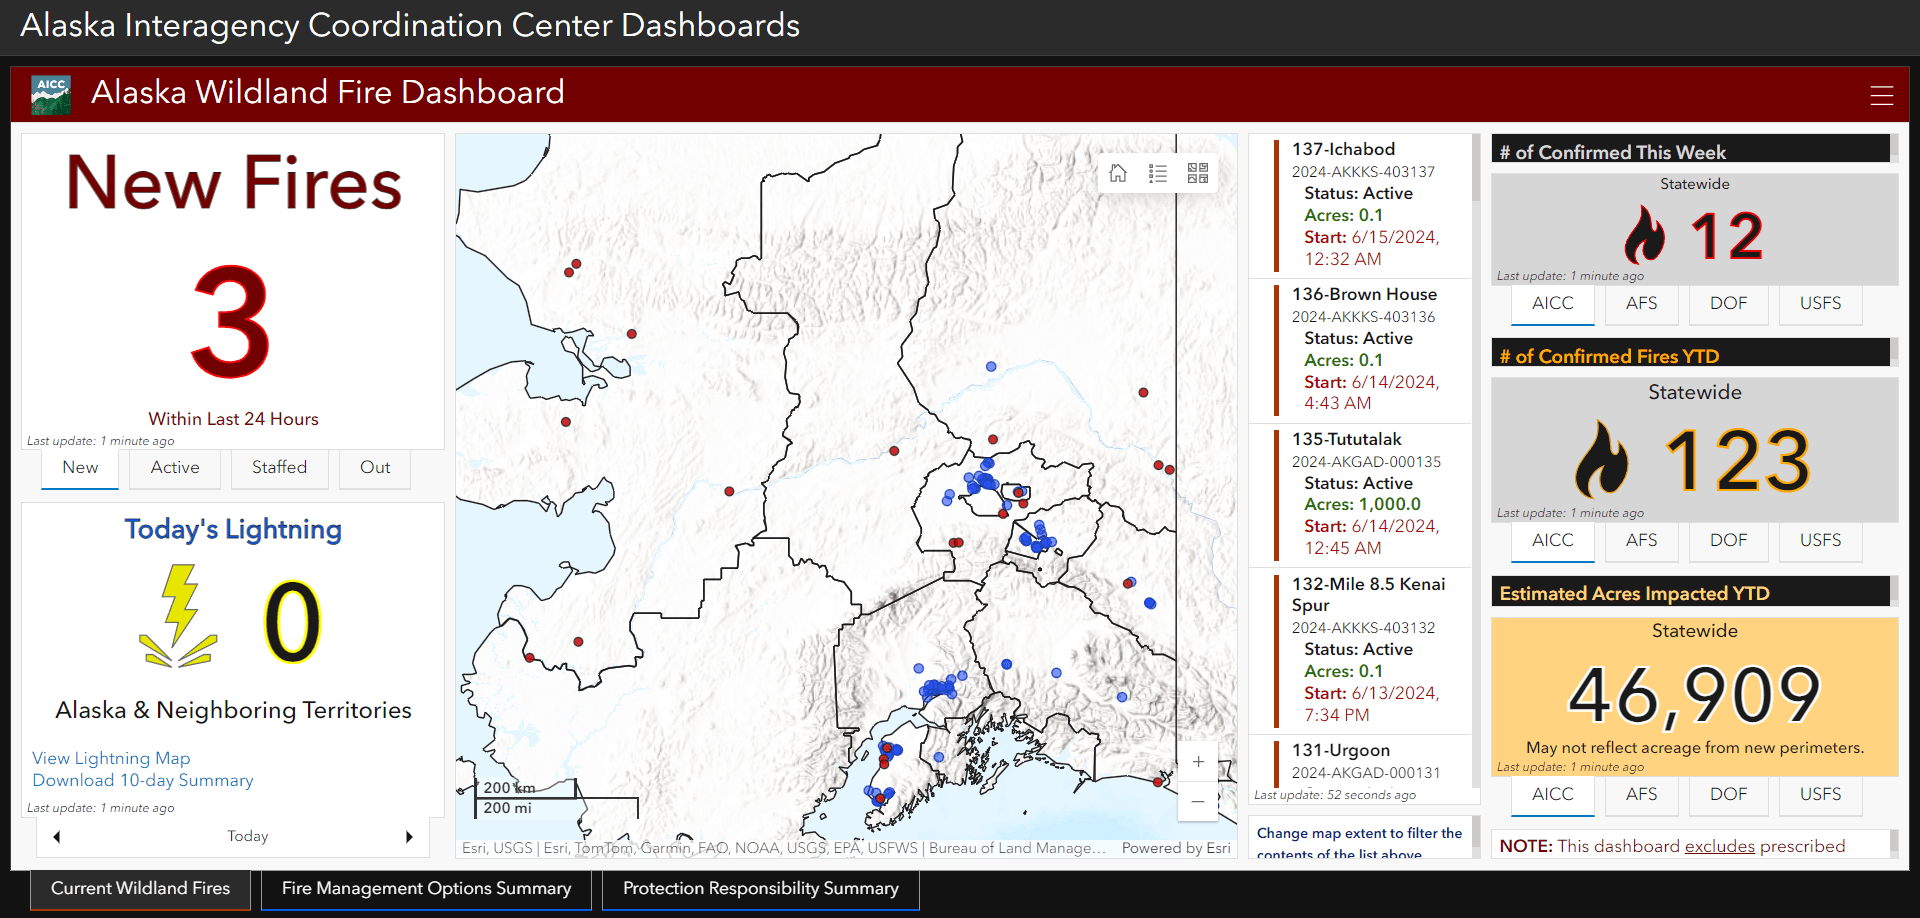This screenshot has width=1920, height=918.
Task: Switch to the Active fires tab
Action: point(175,468)
